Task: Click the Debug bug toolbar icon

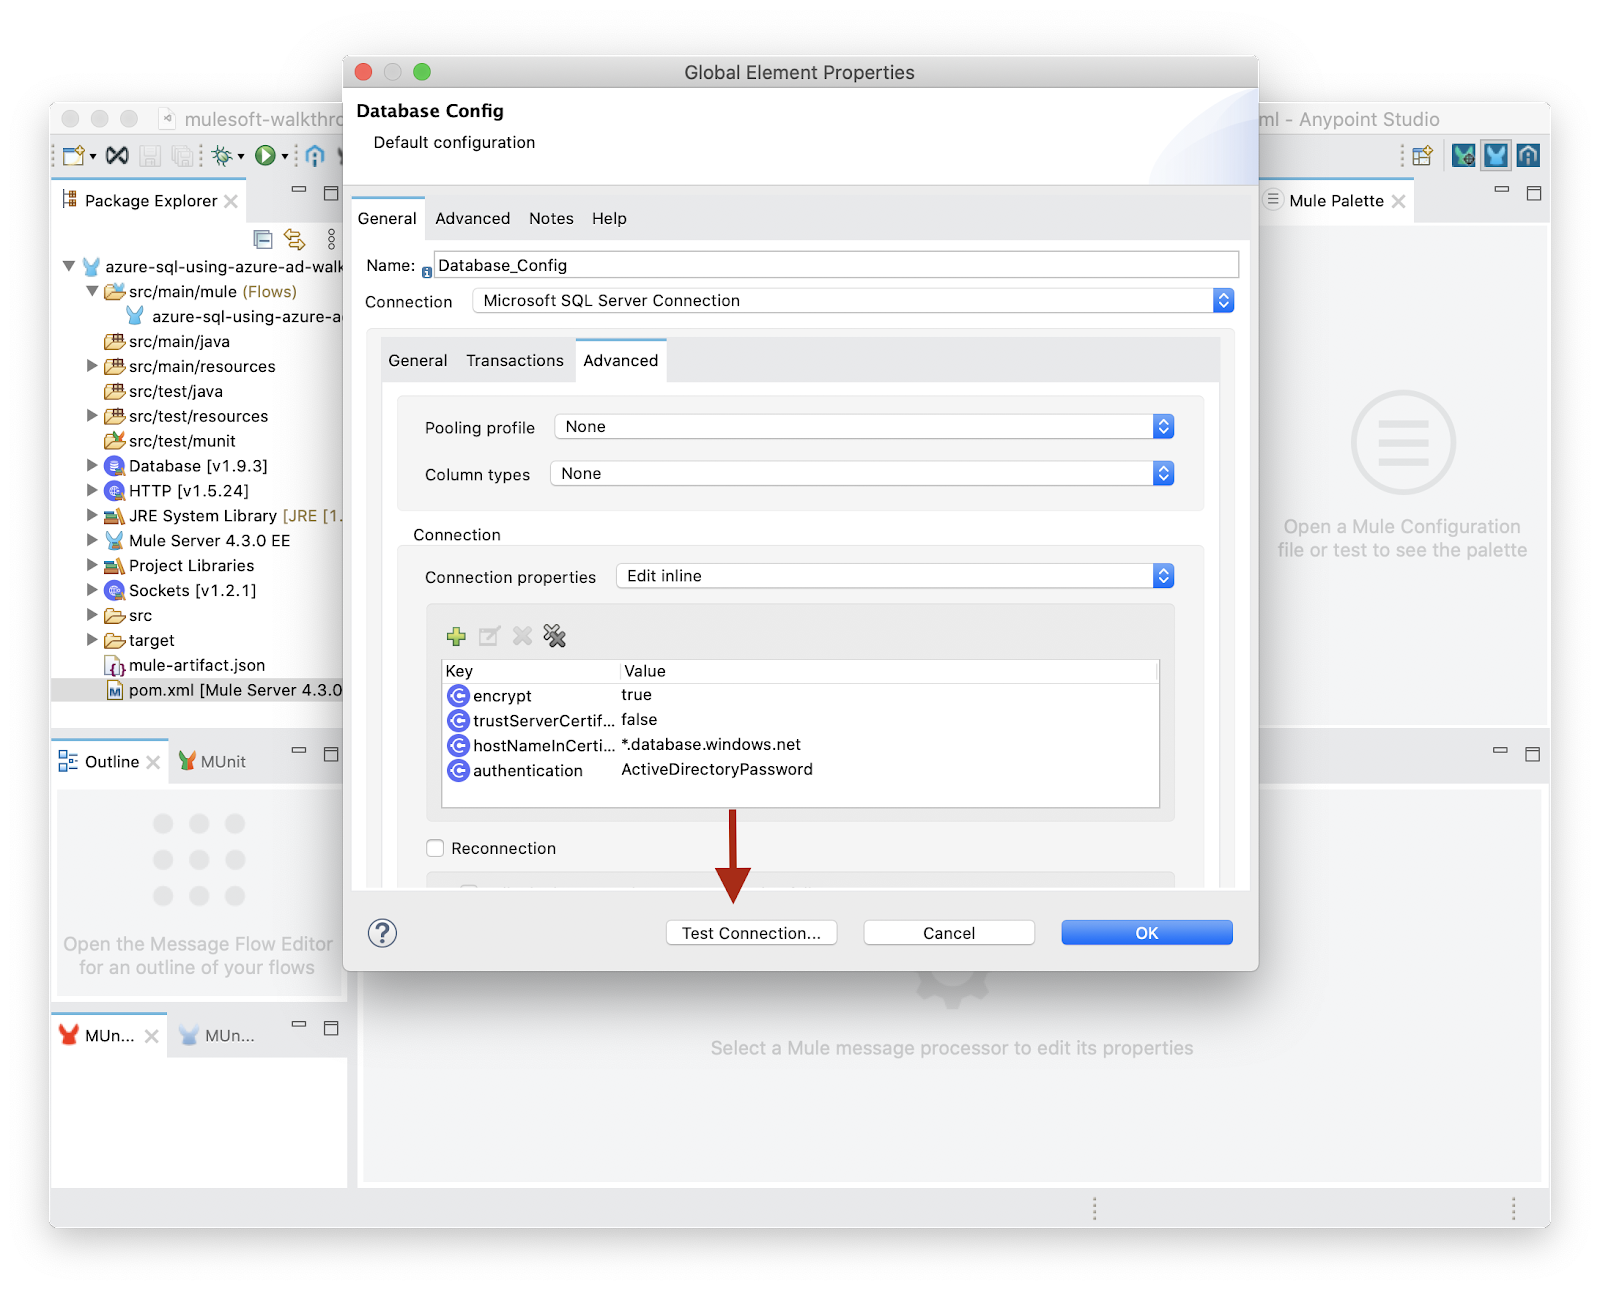Action: click(222, 155)
